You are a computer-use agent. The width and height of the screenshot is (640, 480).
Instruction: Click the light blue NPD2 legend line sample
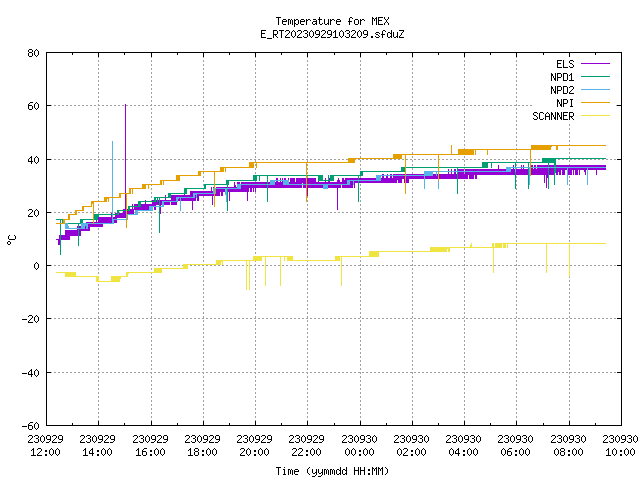[596, 90]
